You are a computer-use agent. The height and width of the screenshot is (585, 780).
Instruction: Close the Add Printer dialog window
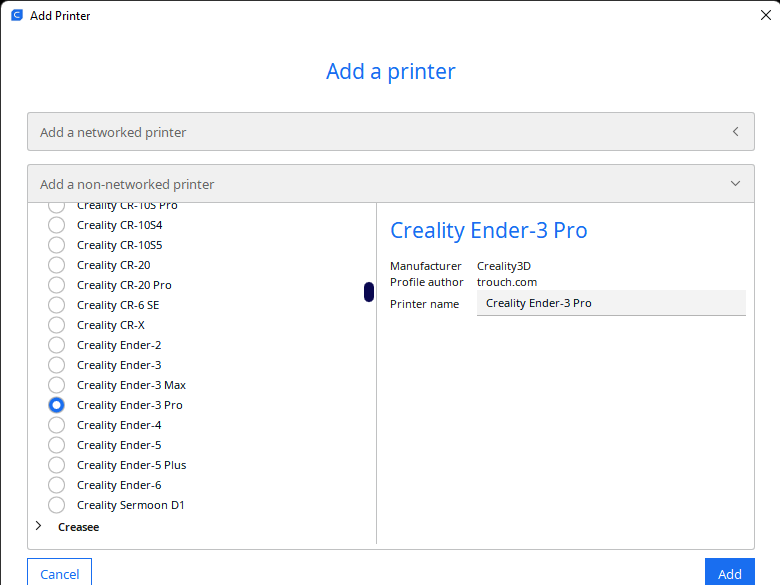point(765,15)
